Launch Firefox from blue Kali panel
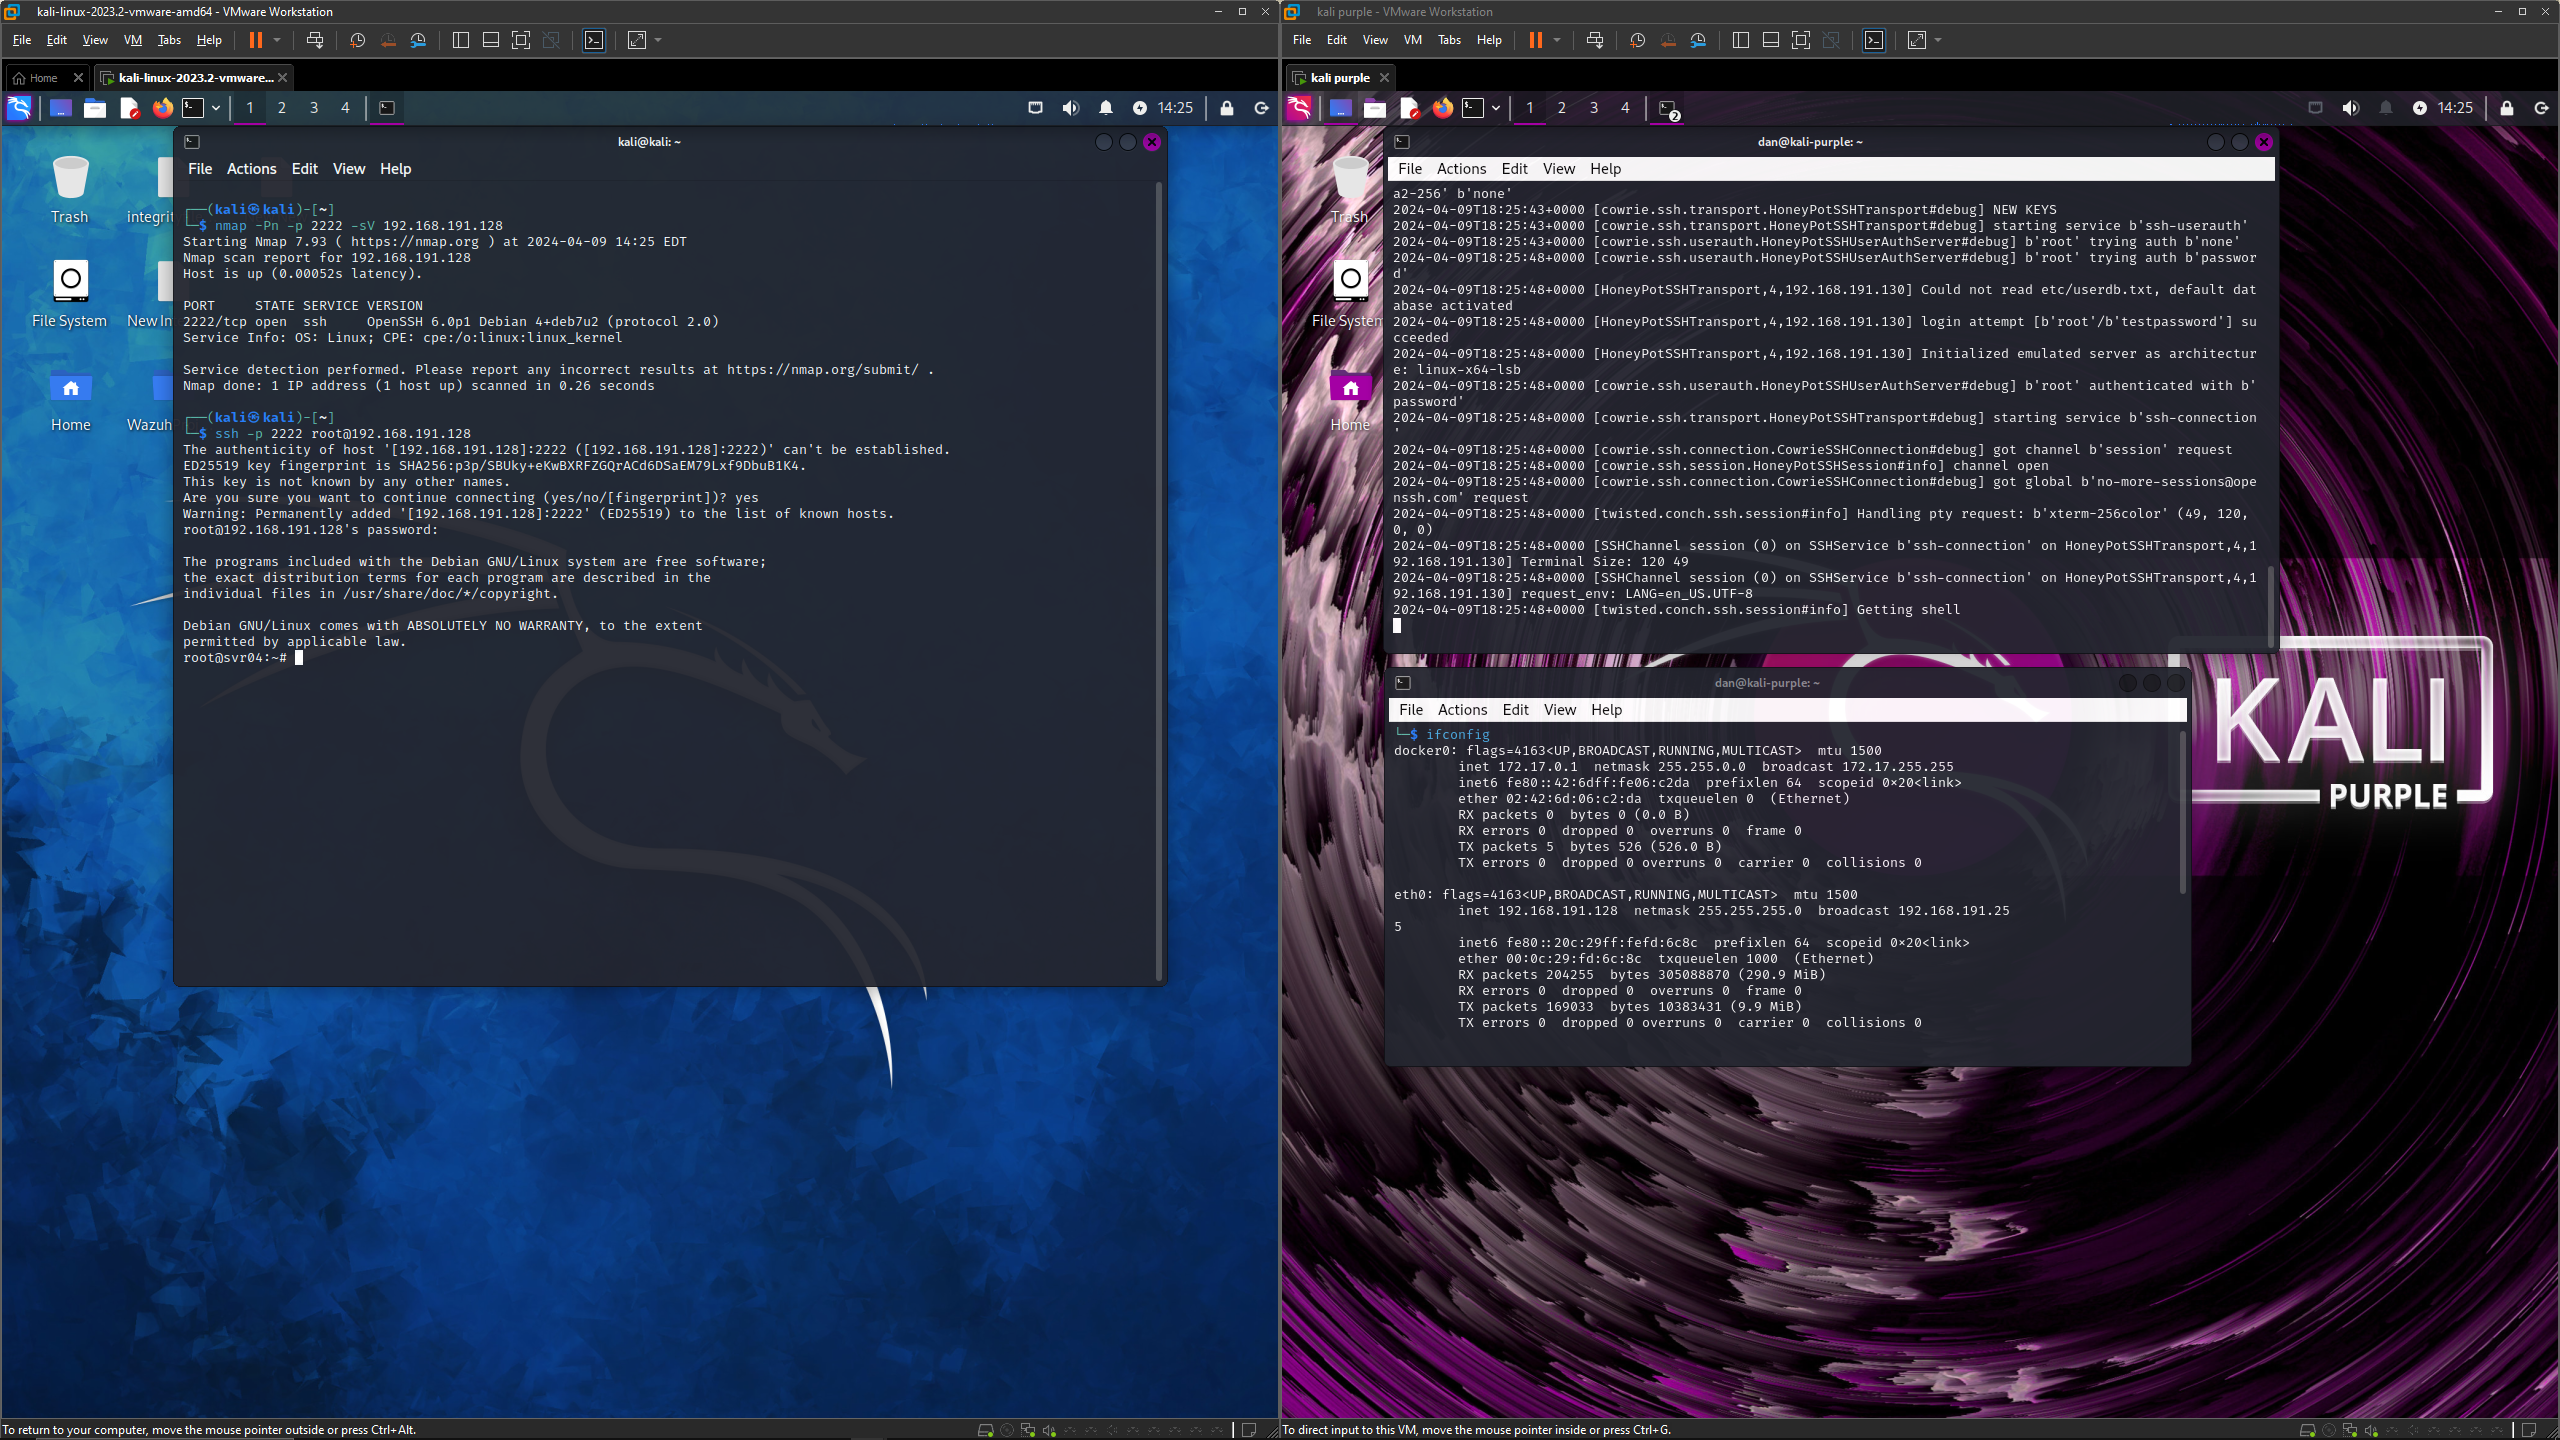 [162, 108]
